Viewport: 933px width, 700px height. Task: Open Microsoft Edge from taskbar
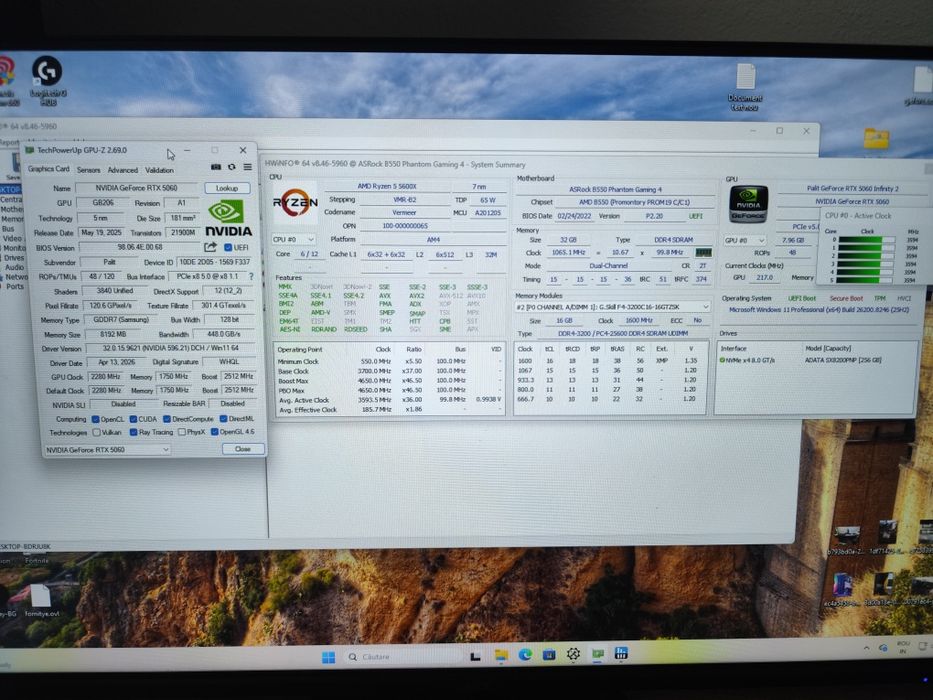pos(525,655)
